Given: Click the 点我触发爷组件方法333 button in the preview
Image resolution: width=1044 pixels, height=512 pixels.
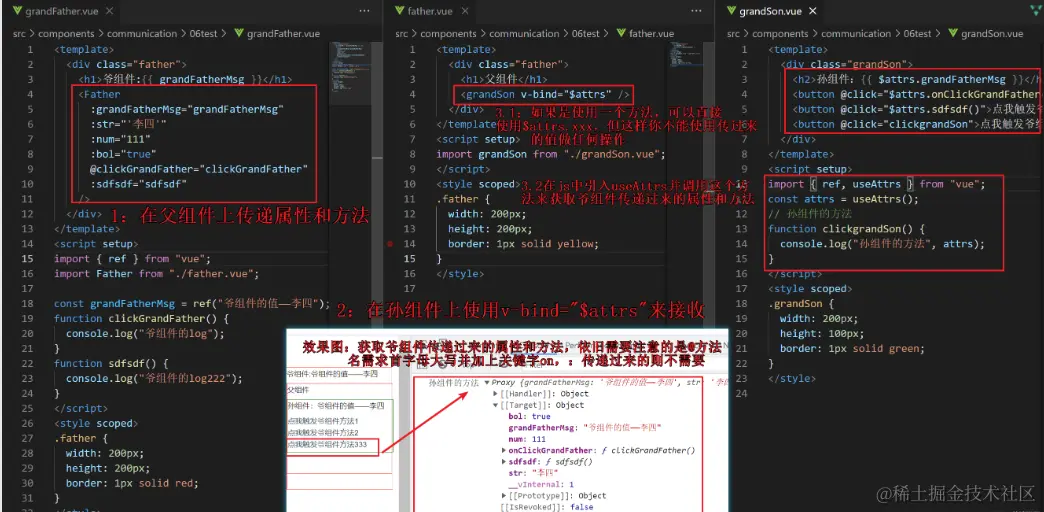Looking at the screenshot, I should click(327, 444).
